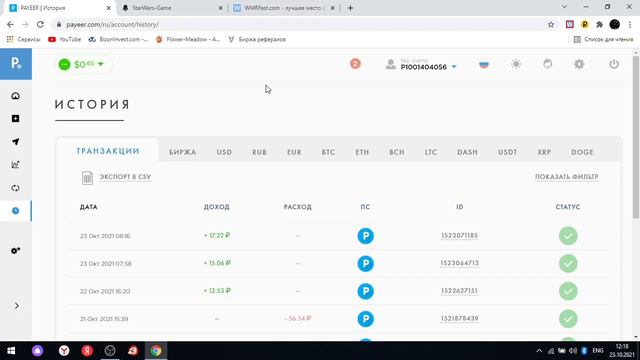Click ПОКАЗАТЬ ФИЛЬТР link
Viewport: 640px width, 360px height.
tap(567, 177)
